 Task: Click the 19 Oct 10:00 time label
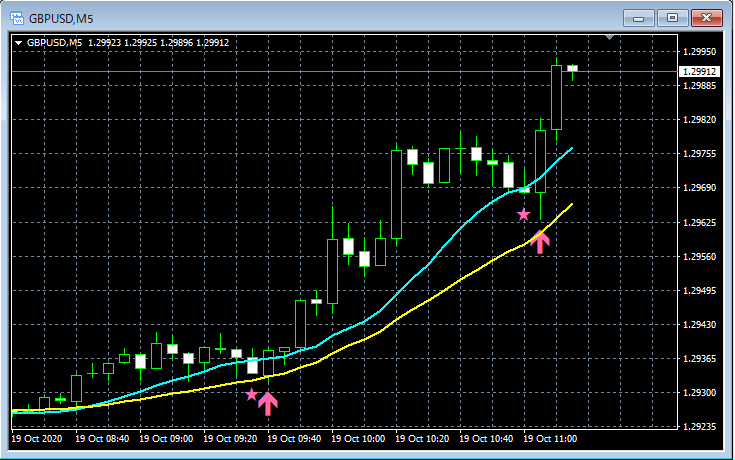(x=358, y=439)
